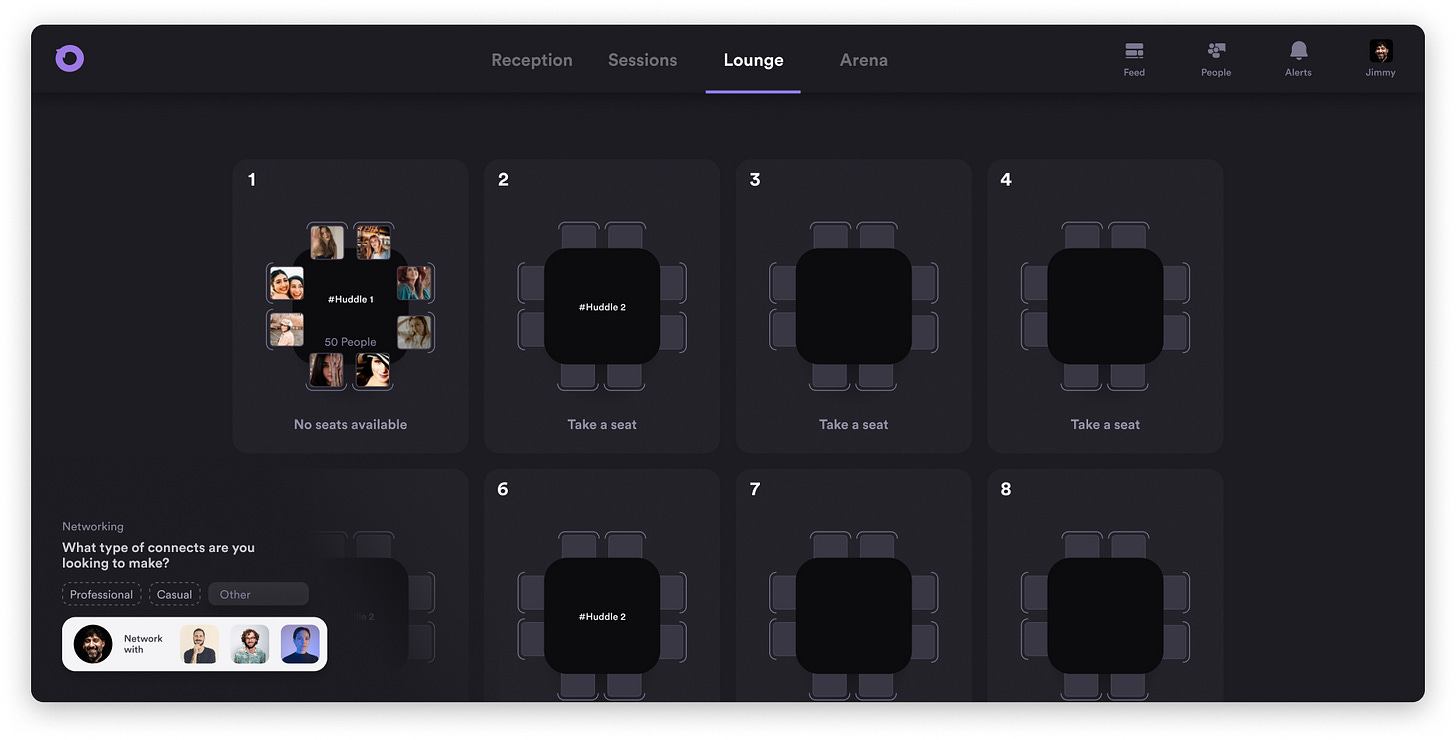This screenshot has width=1456, height=740.
Task: Take a seat at table 4
Action: click(1105, 424)
